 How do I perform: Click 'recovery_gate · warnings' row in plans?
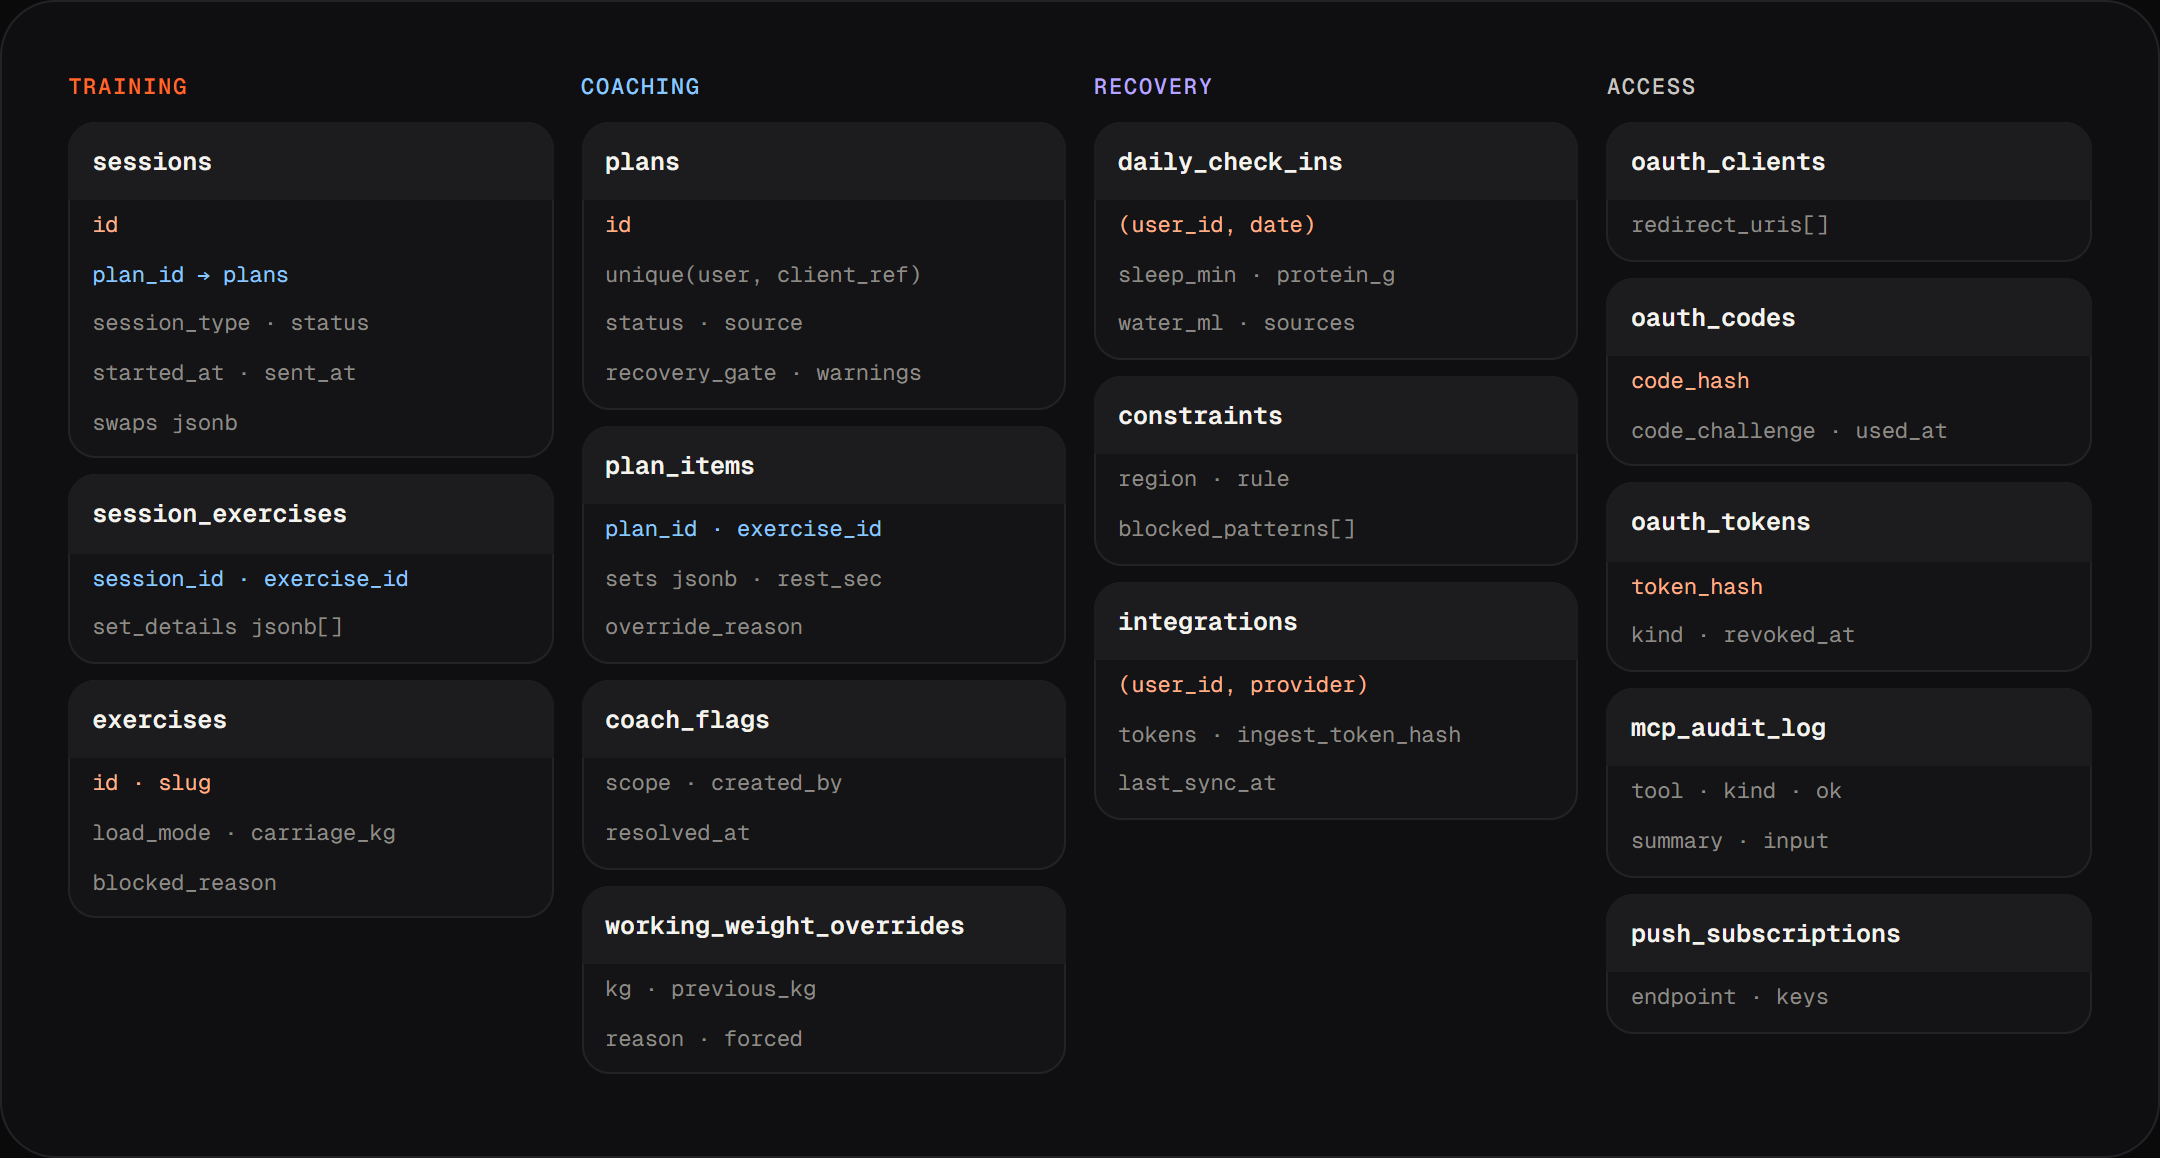pyautogui.click(x=763, y=373)
